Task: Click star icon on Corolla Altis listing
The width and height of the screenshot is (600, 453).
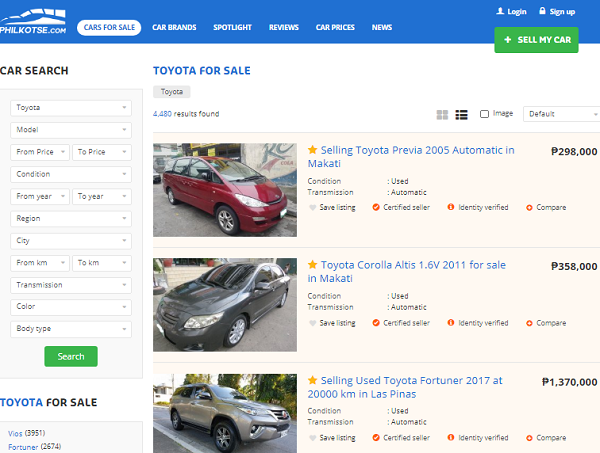Action: (313, 264)
